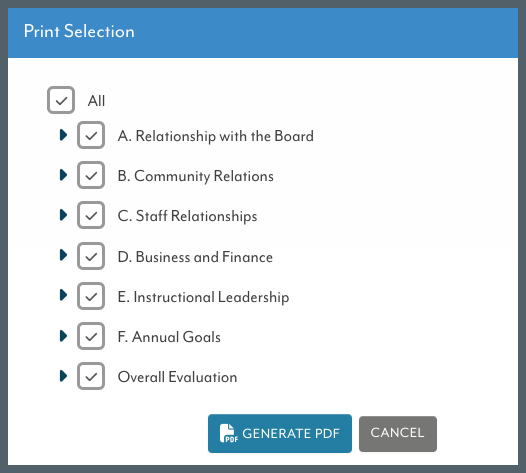Expand the D. Business and Finance arrow
This screenshot has height=473, width=526.
pos(63,255)
